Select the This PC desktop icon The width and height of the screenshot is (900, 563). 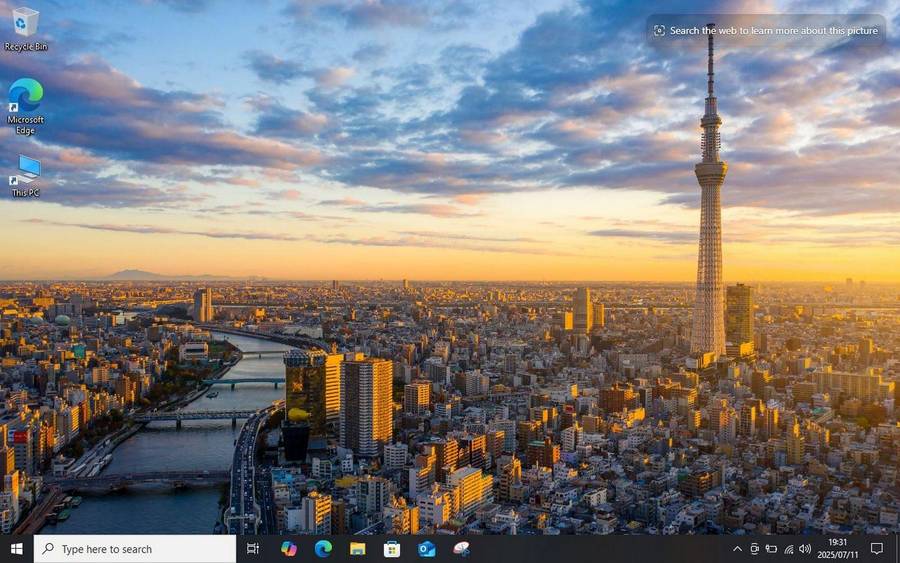(x=25, y=176)
